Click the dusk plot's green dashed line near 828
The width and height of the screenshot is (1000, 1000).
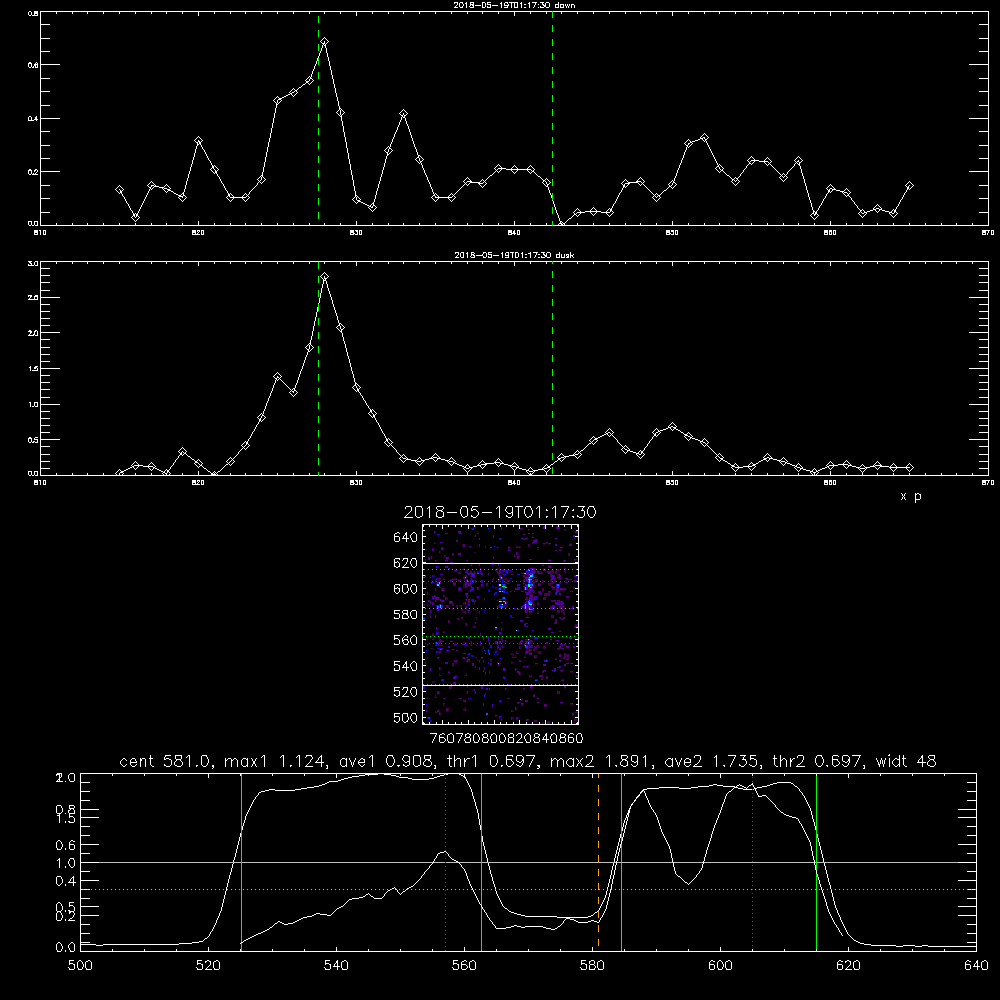point(318,369)
